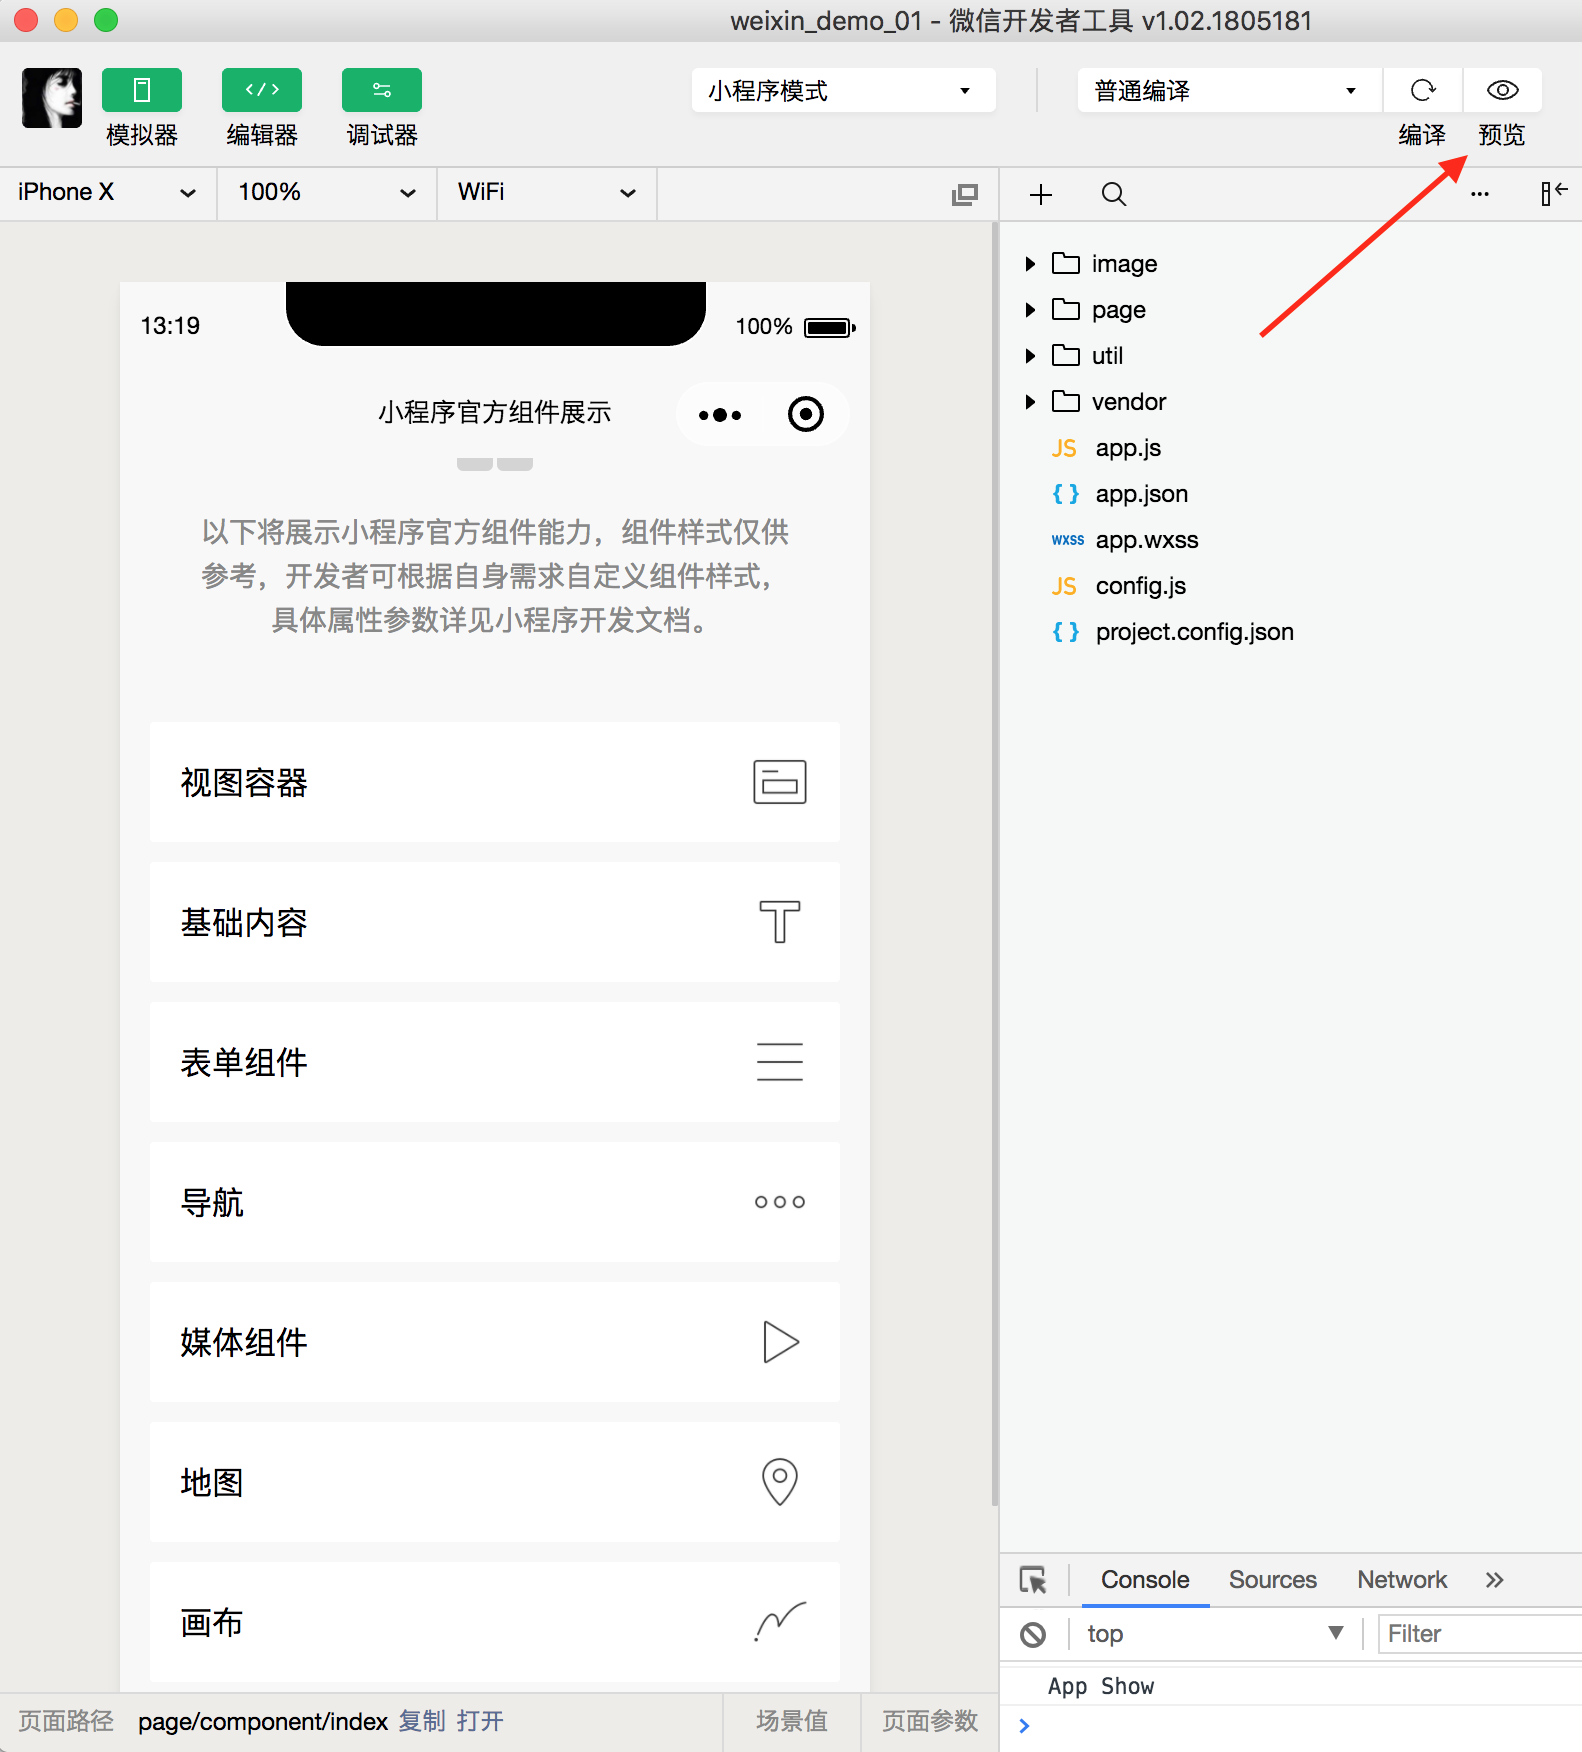Click the plus icon to add file
The image size is (1582, 1752).
tap(1041, 194)
